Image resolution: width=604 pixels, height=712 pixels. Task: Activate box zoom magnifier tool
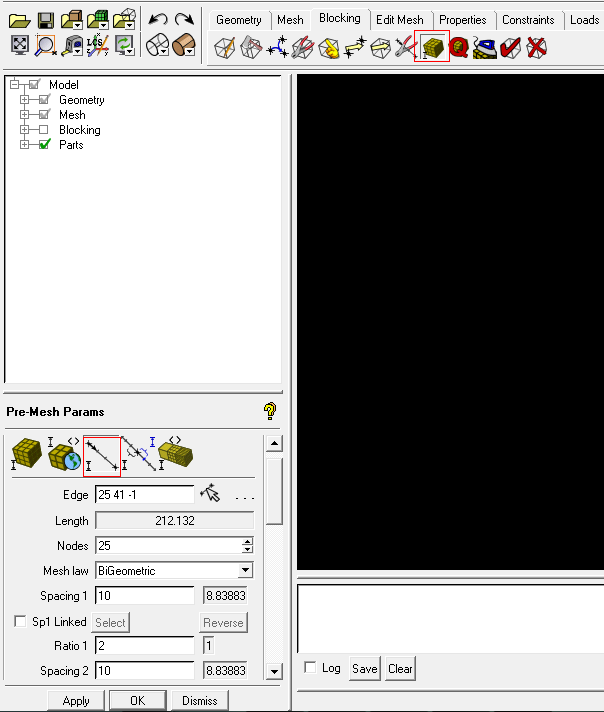[46, 45]
